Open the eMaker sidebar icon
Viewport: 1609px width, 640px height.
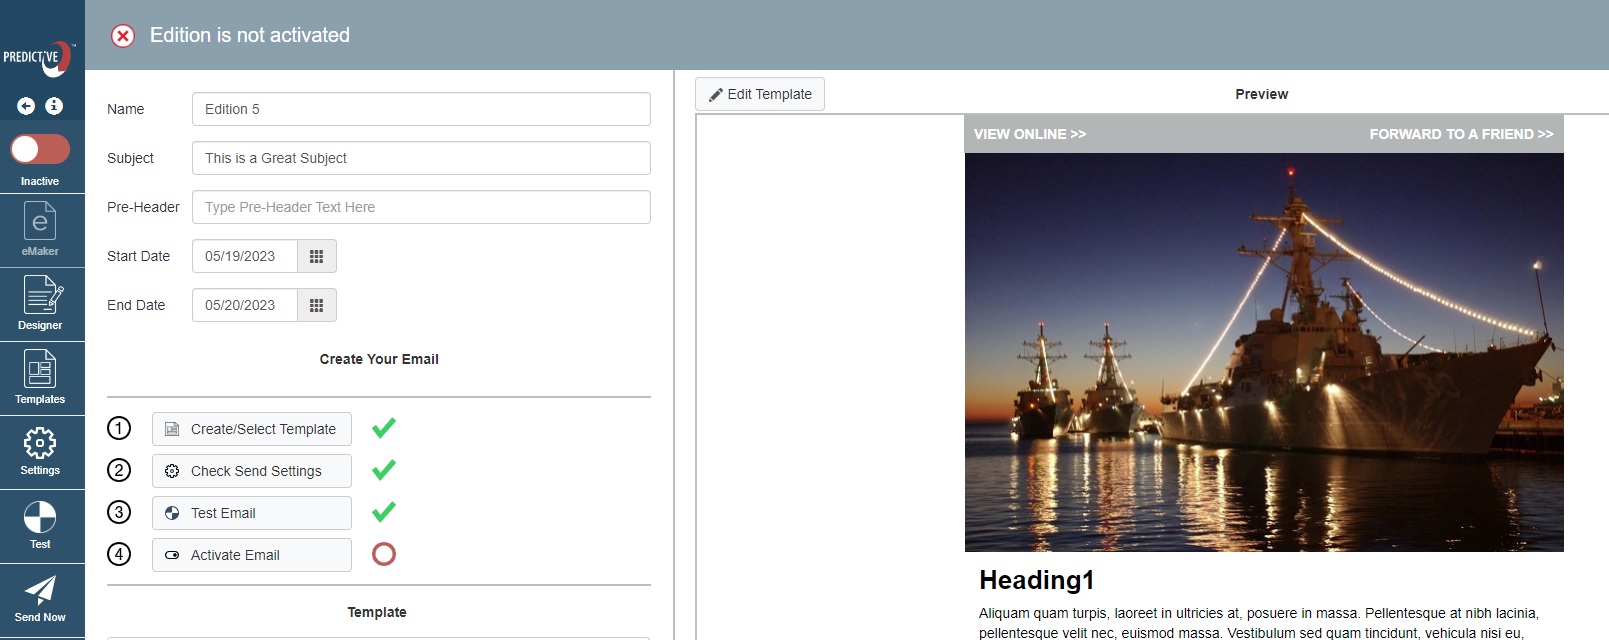(40, 228)
